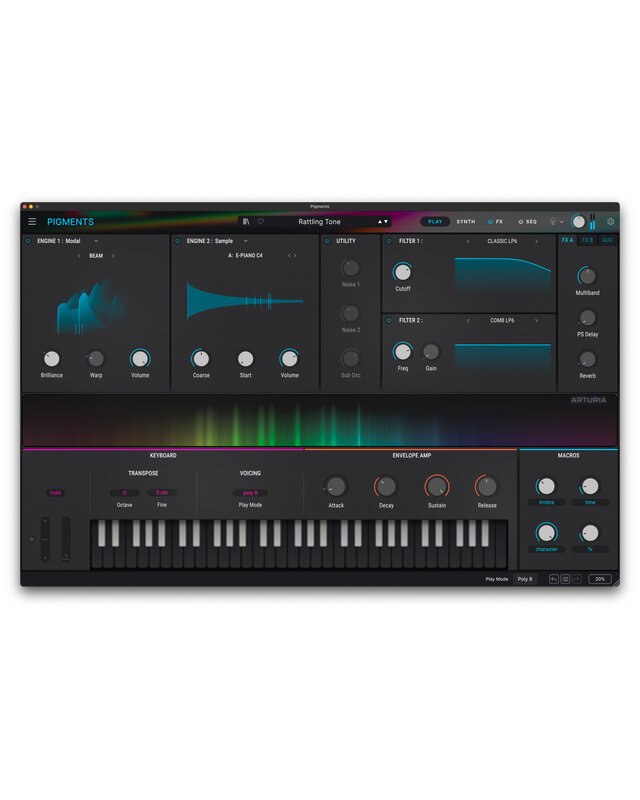Toggle Engine 1 power button
The width and height of the screenshot is (640, 800).
[x=28, y=241]
